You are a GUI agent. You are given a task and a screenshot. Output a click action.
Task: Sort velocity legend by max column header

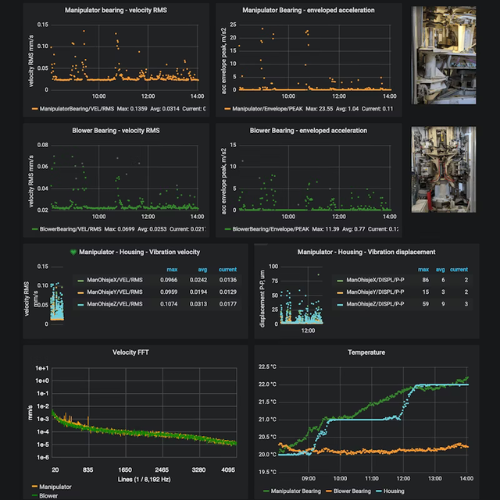click(172, 269)
